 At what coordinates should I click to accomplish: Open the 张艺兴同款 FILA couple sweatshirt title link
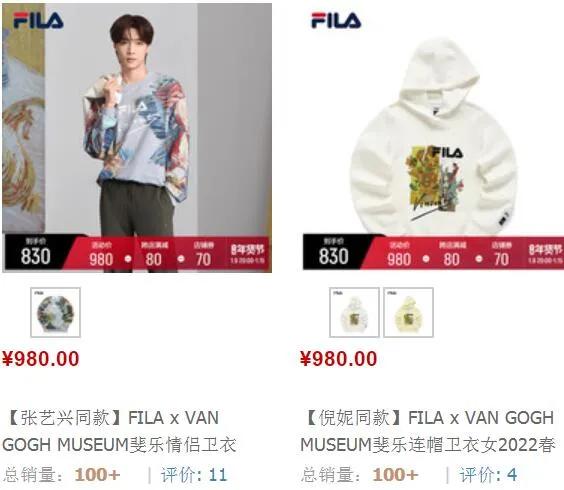[x=119, y=431]
